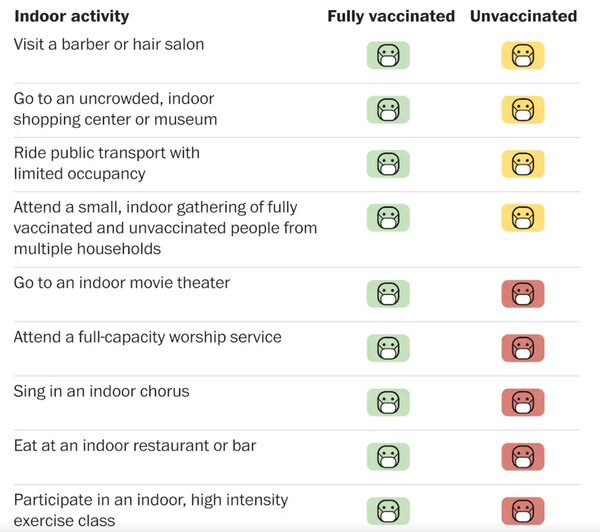Click yellow mask icon for small indoor gathering

point(523,218)
